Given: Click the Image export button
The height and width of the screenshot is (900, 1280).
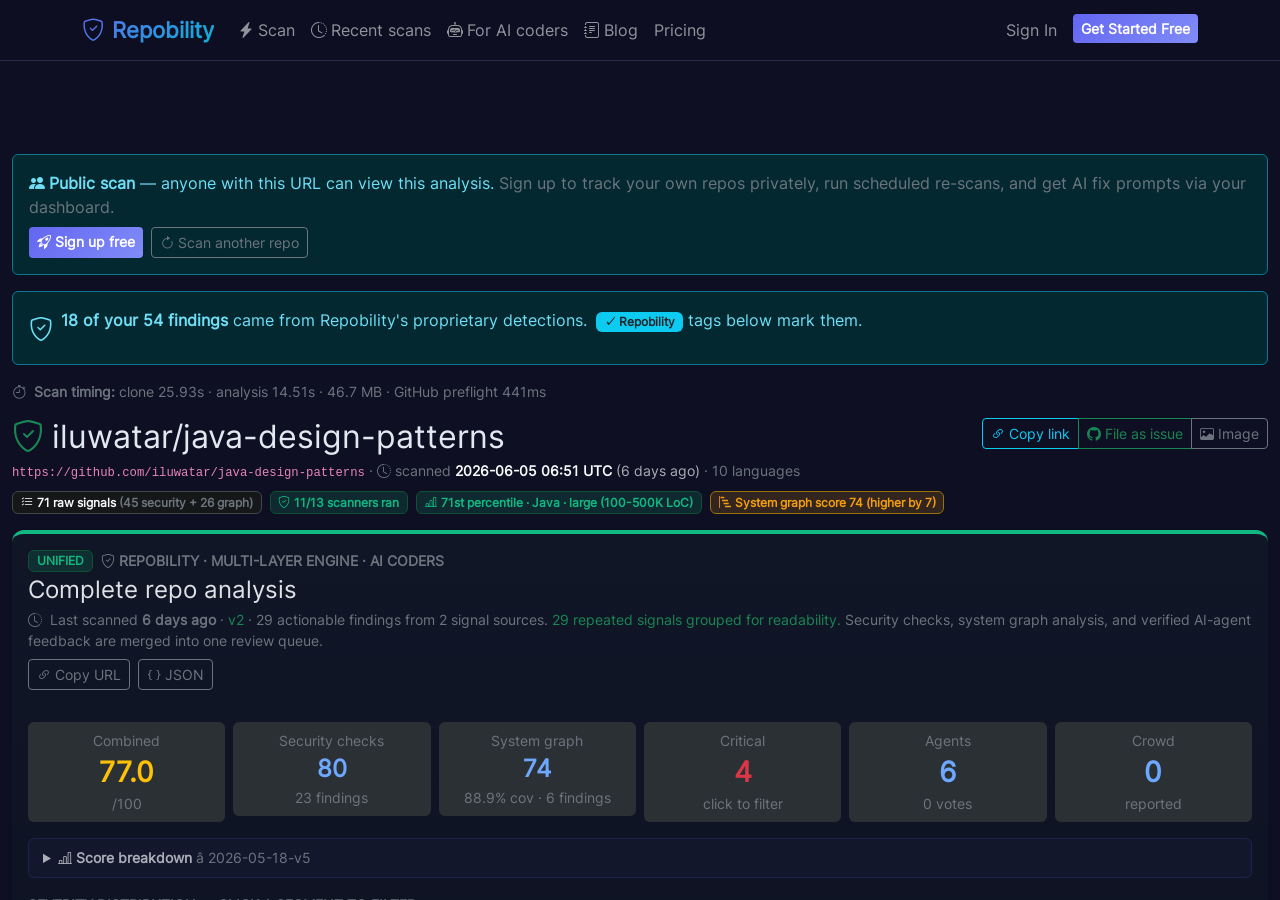Looking at the screenshot, I should [x=1229, y=433].
